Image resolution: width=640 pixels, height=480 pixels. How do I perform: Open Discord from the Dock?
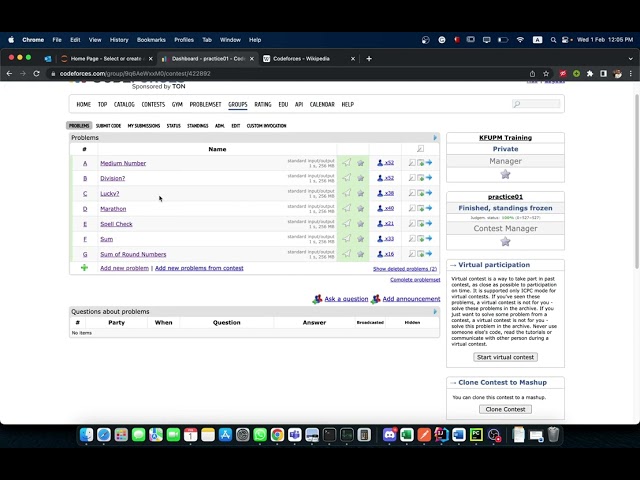389,435
